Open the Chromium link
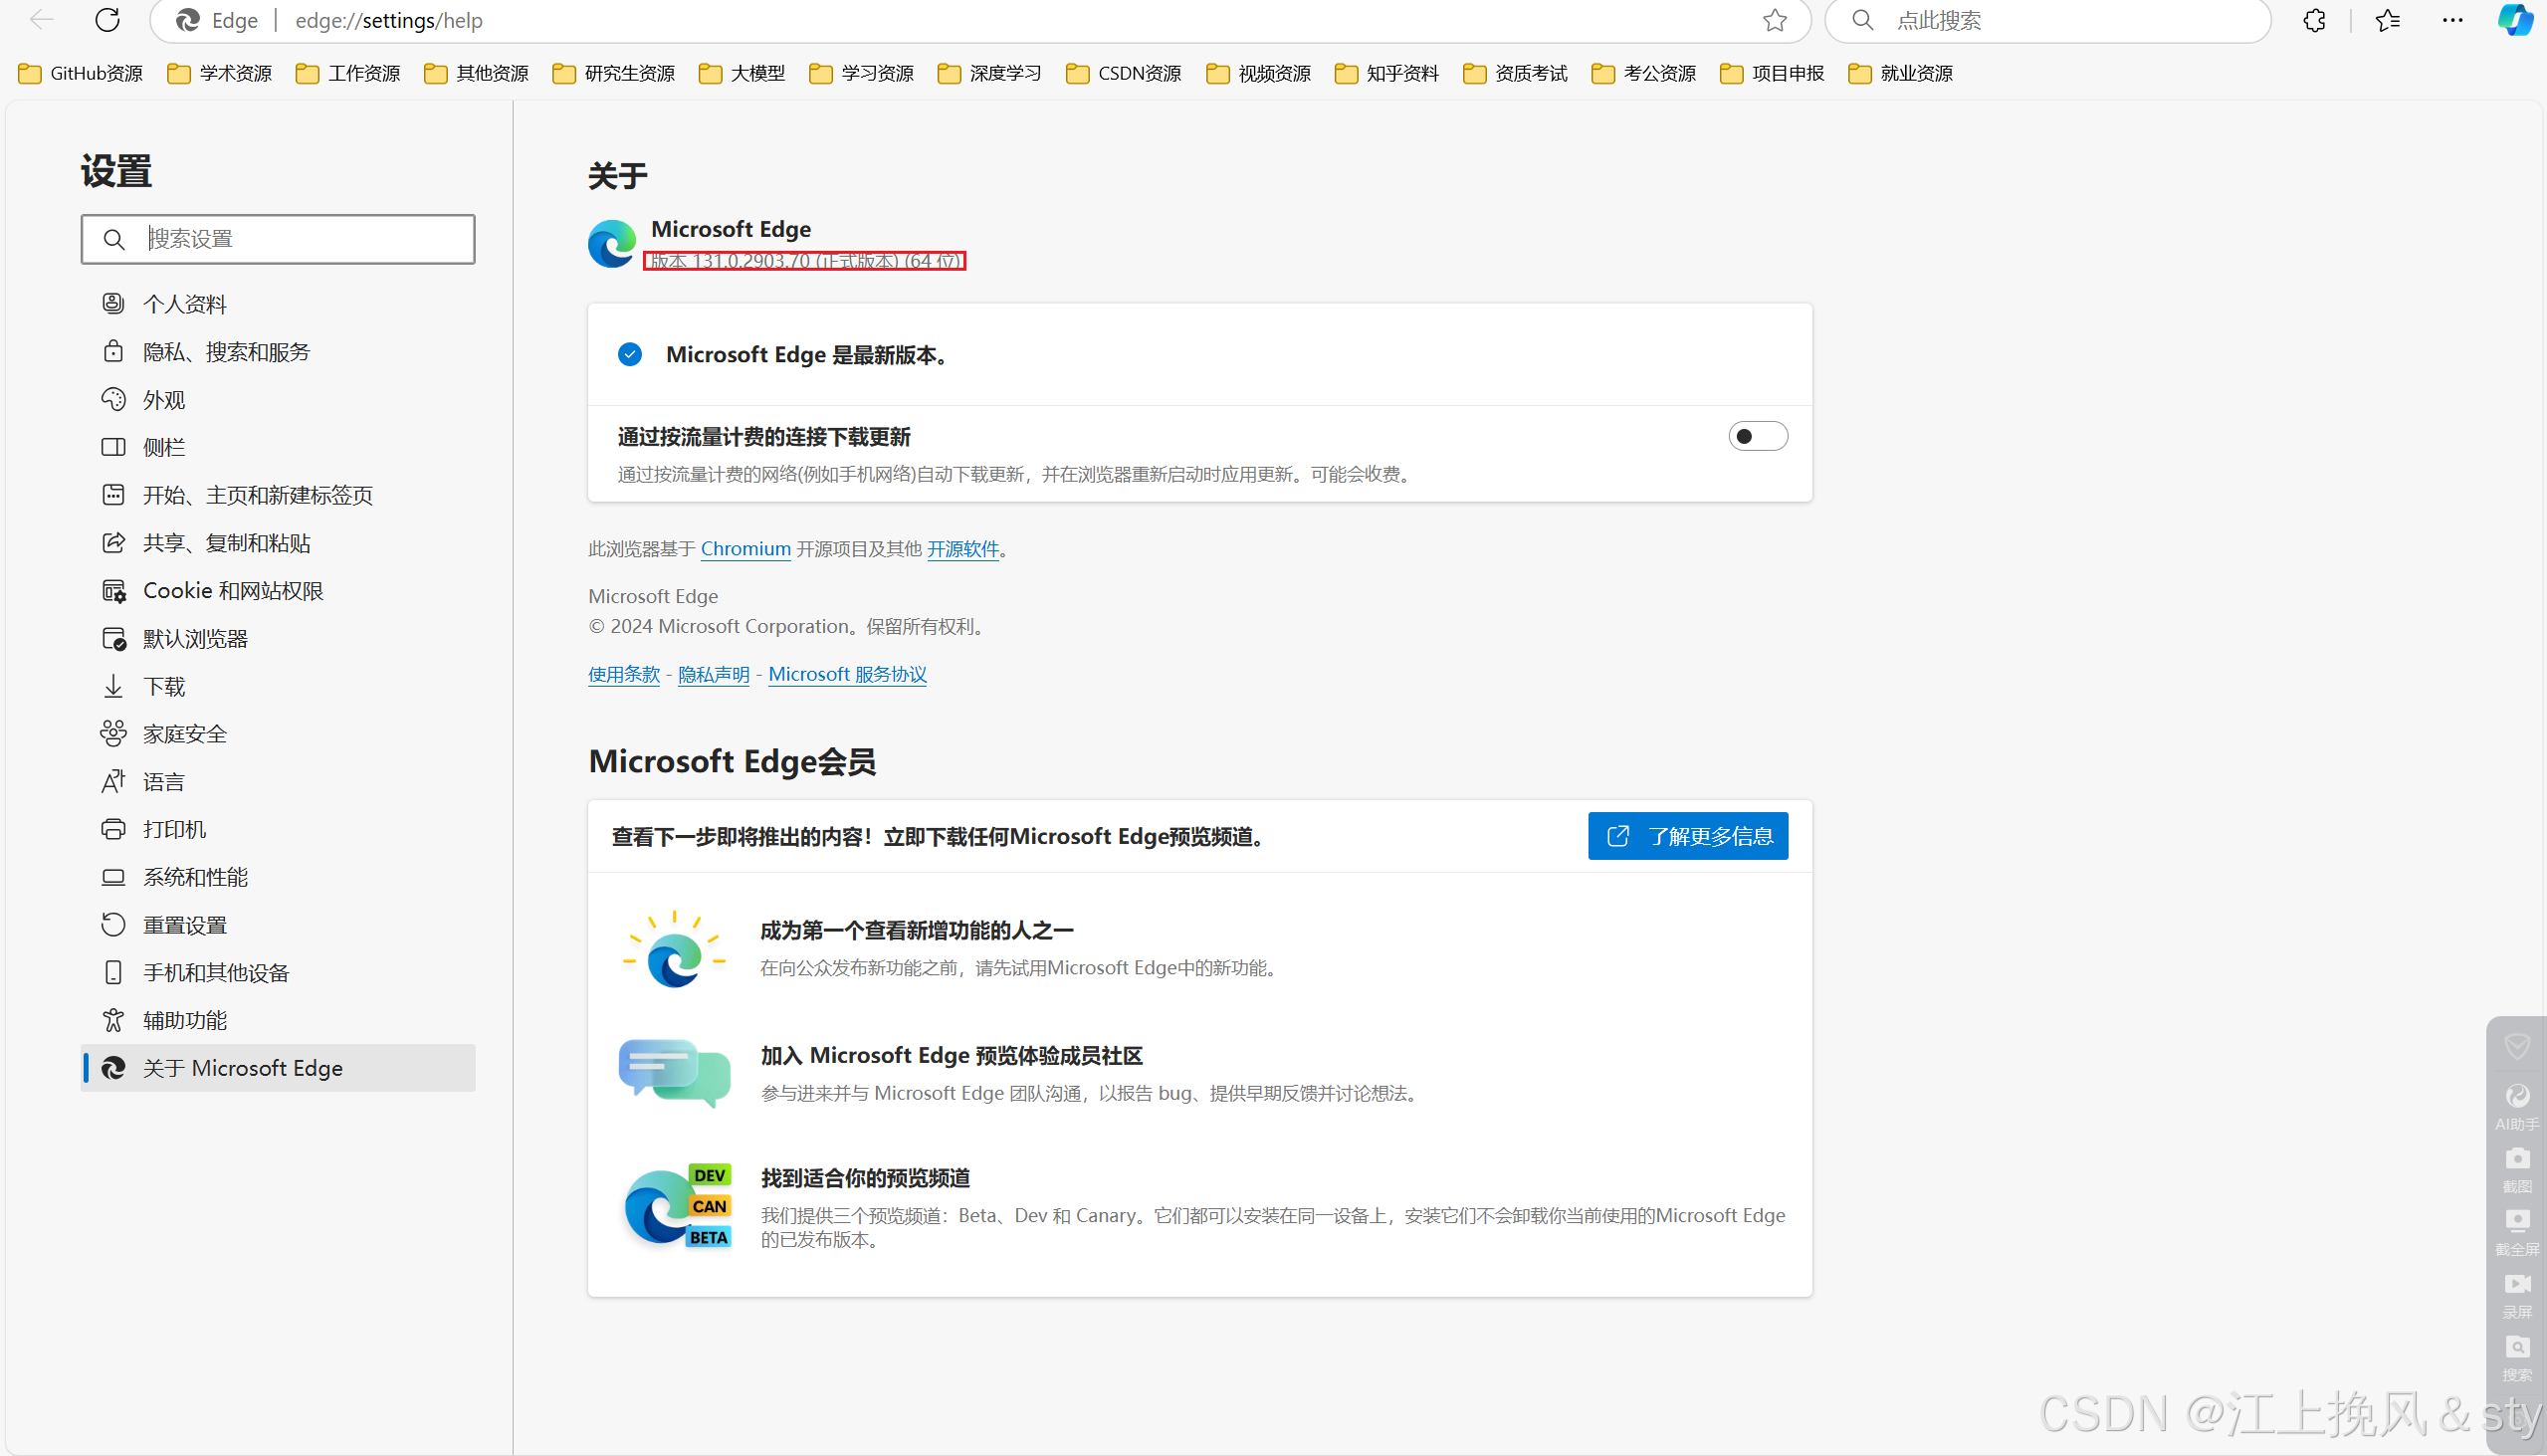Image resolution: width=2547 pixels, height=1456 pixels. click(745, 548)
